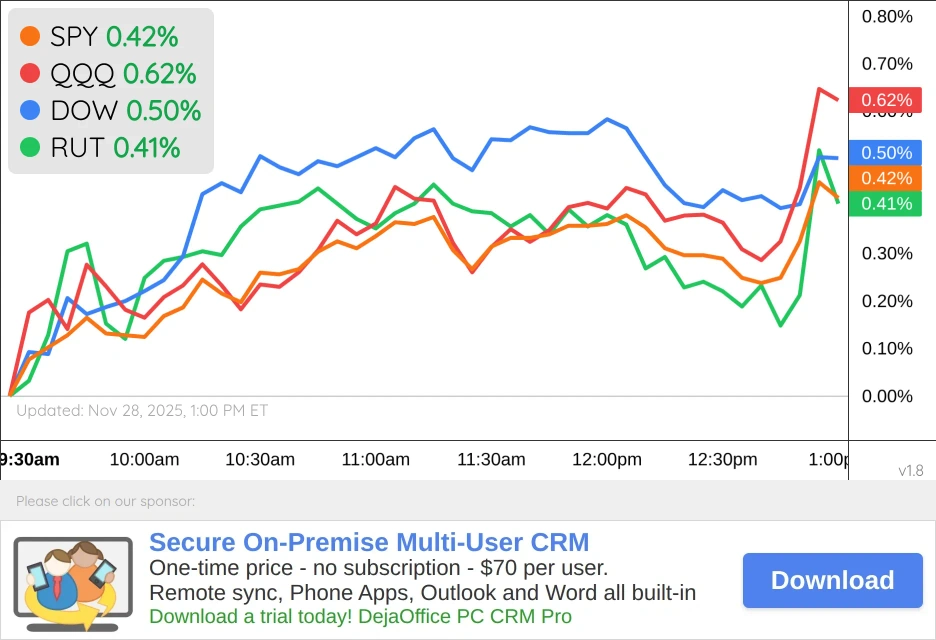Click the 9:30am opening time label

[30, 460]
